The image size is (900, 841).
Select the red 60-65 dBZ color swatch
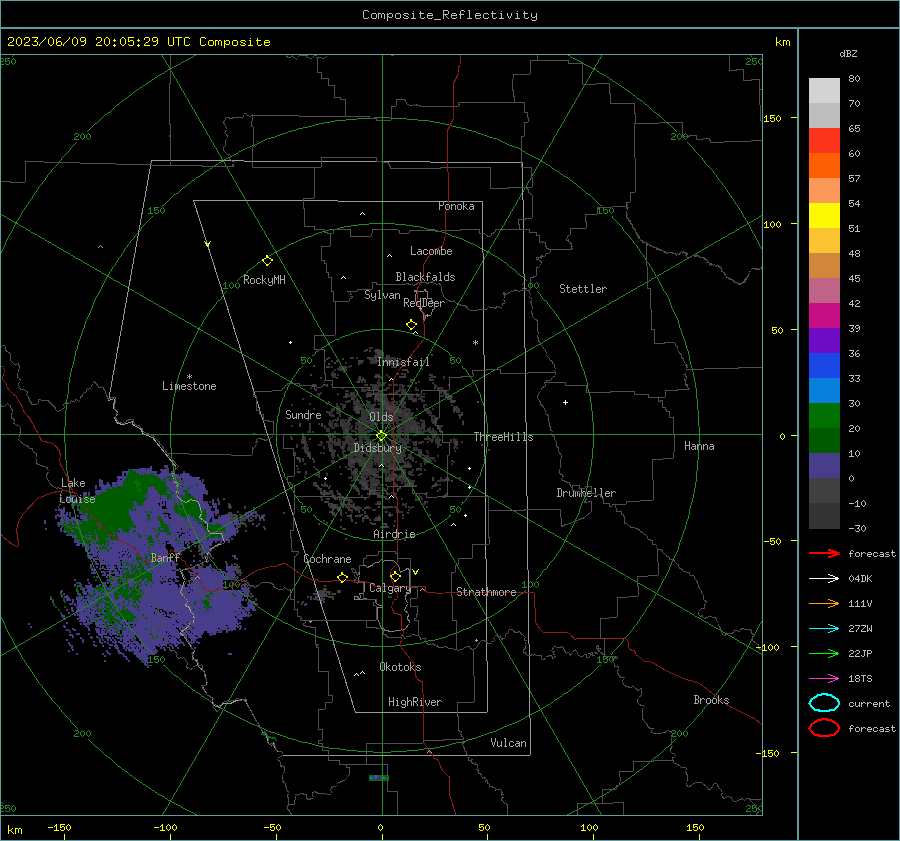(824, 140)
